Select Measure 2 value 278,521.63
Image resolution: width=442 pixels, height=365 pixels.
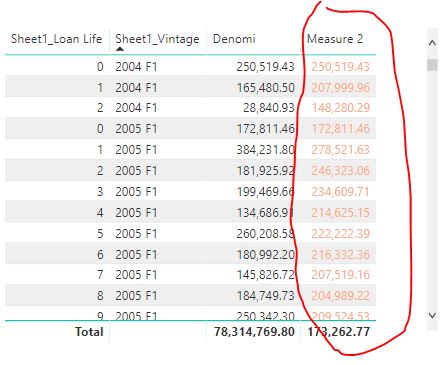tap(340, 150)
